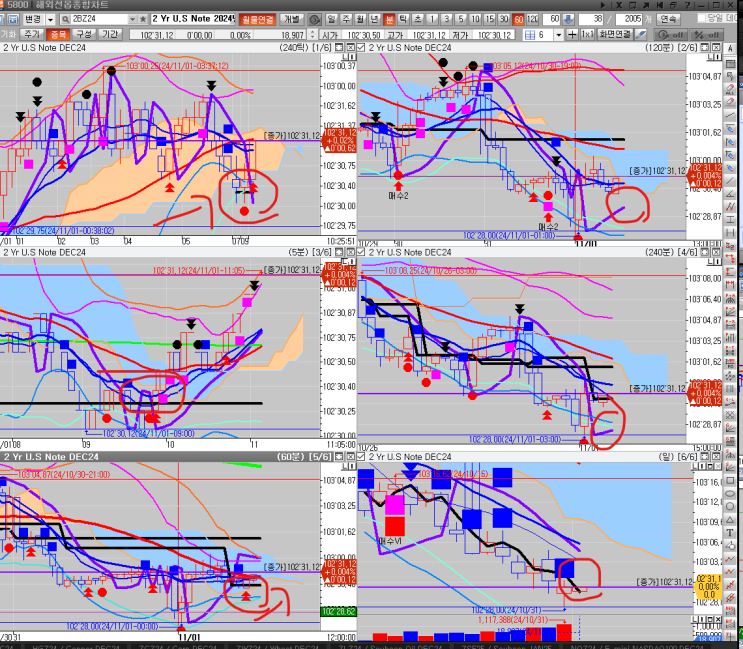Select the triangle shape tool in sidebar
The height and width of the screenshot is (649, 743).
point(730,520)
